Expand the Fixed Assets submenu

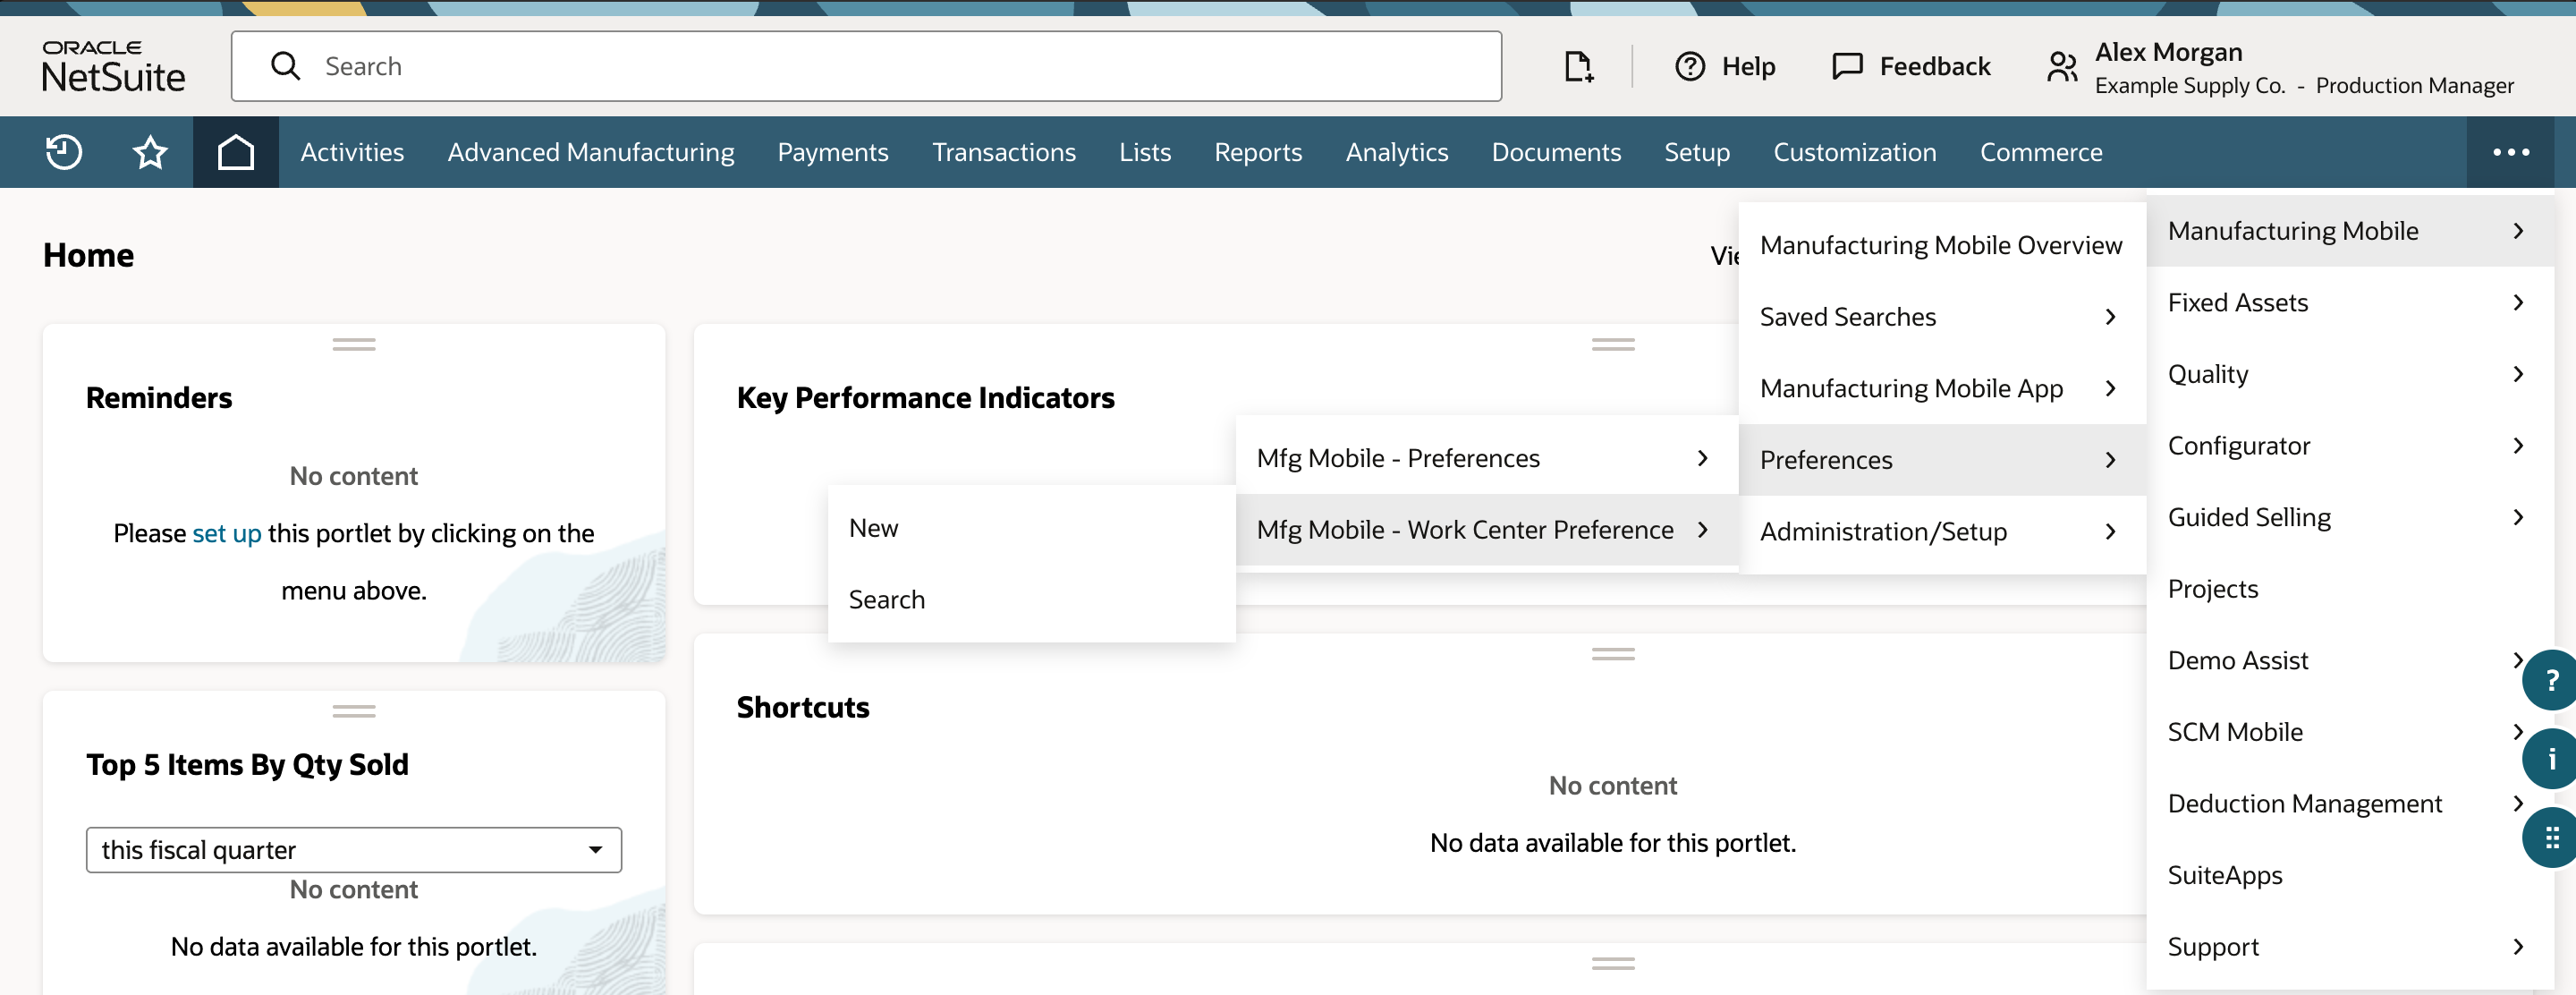pos(2350,302)
